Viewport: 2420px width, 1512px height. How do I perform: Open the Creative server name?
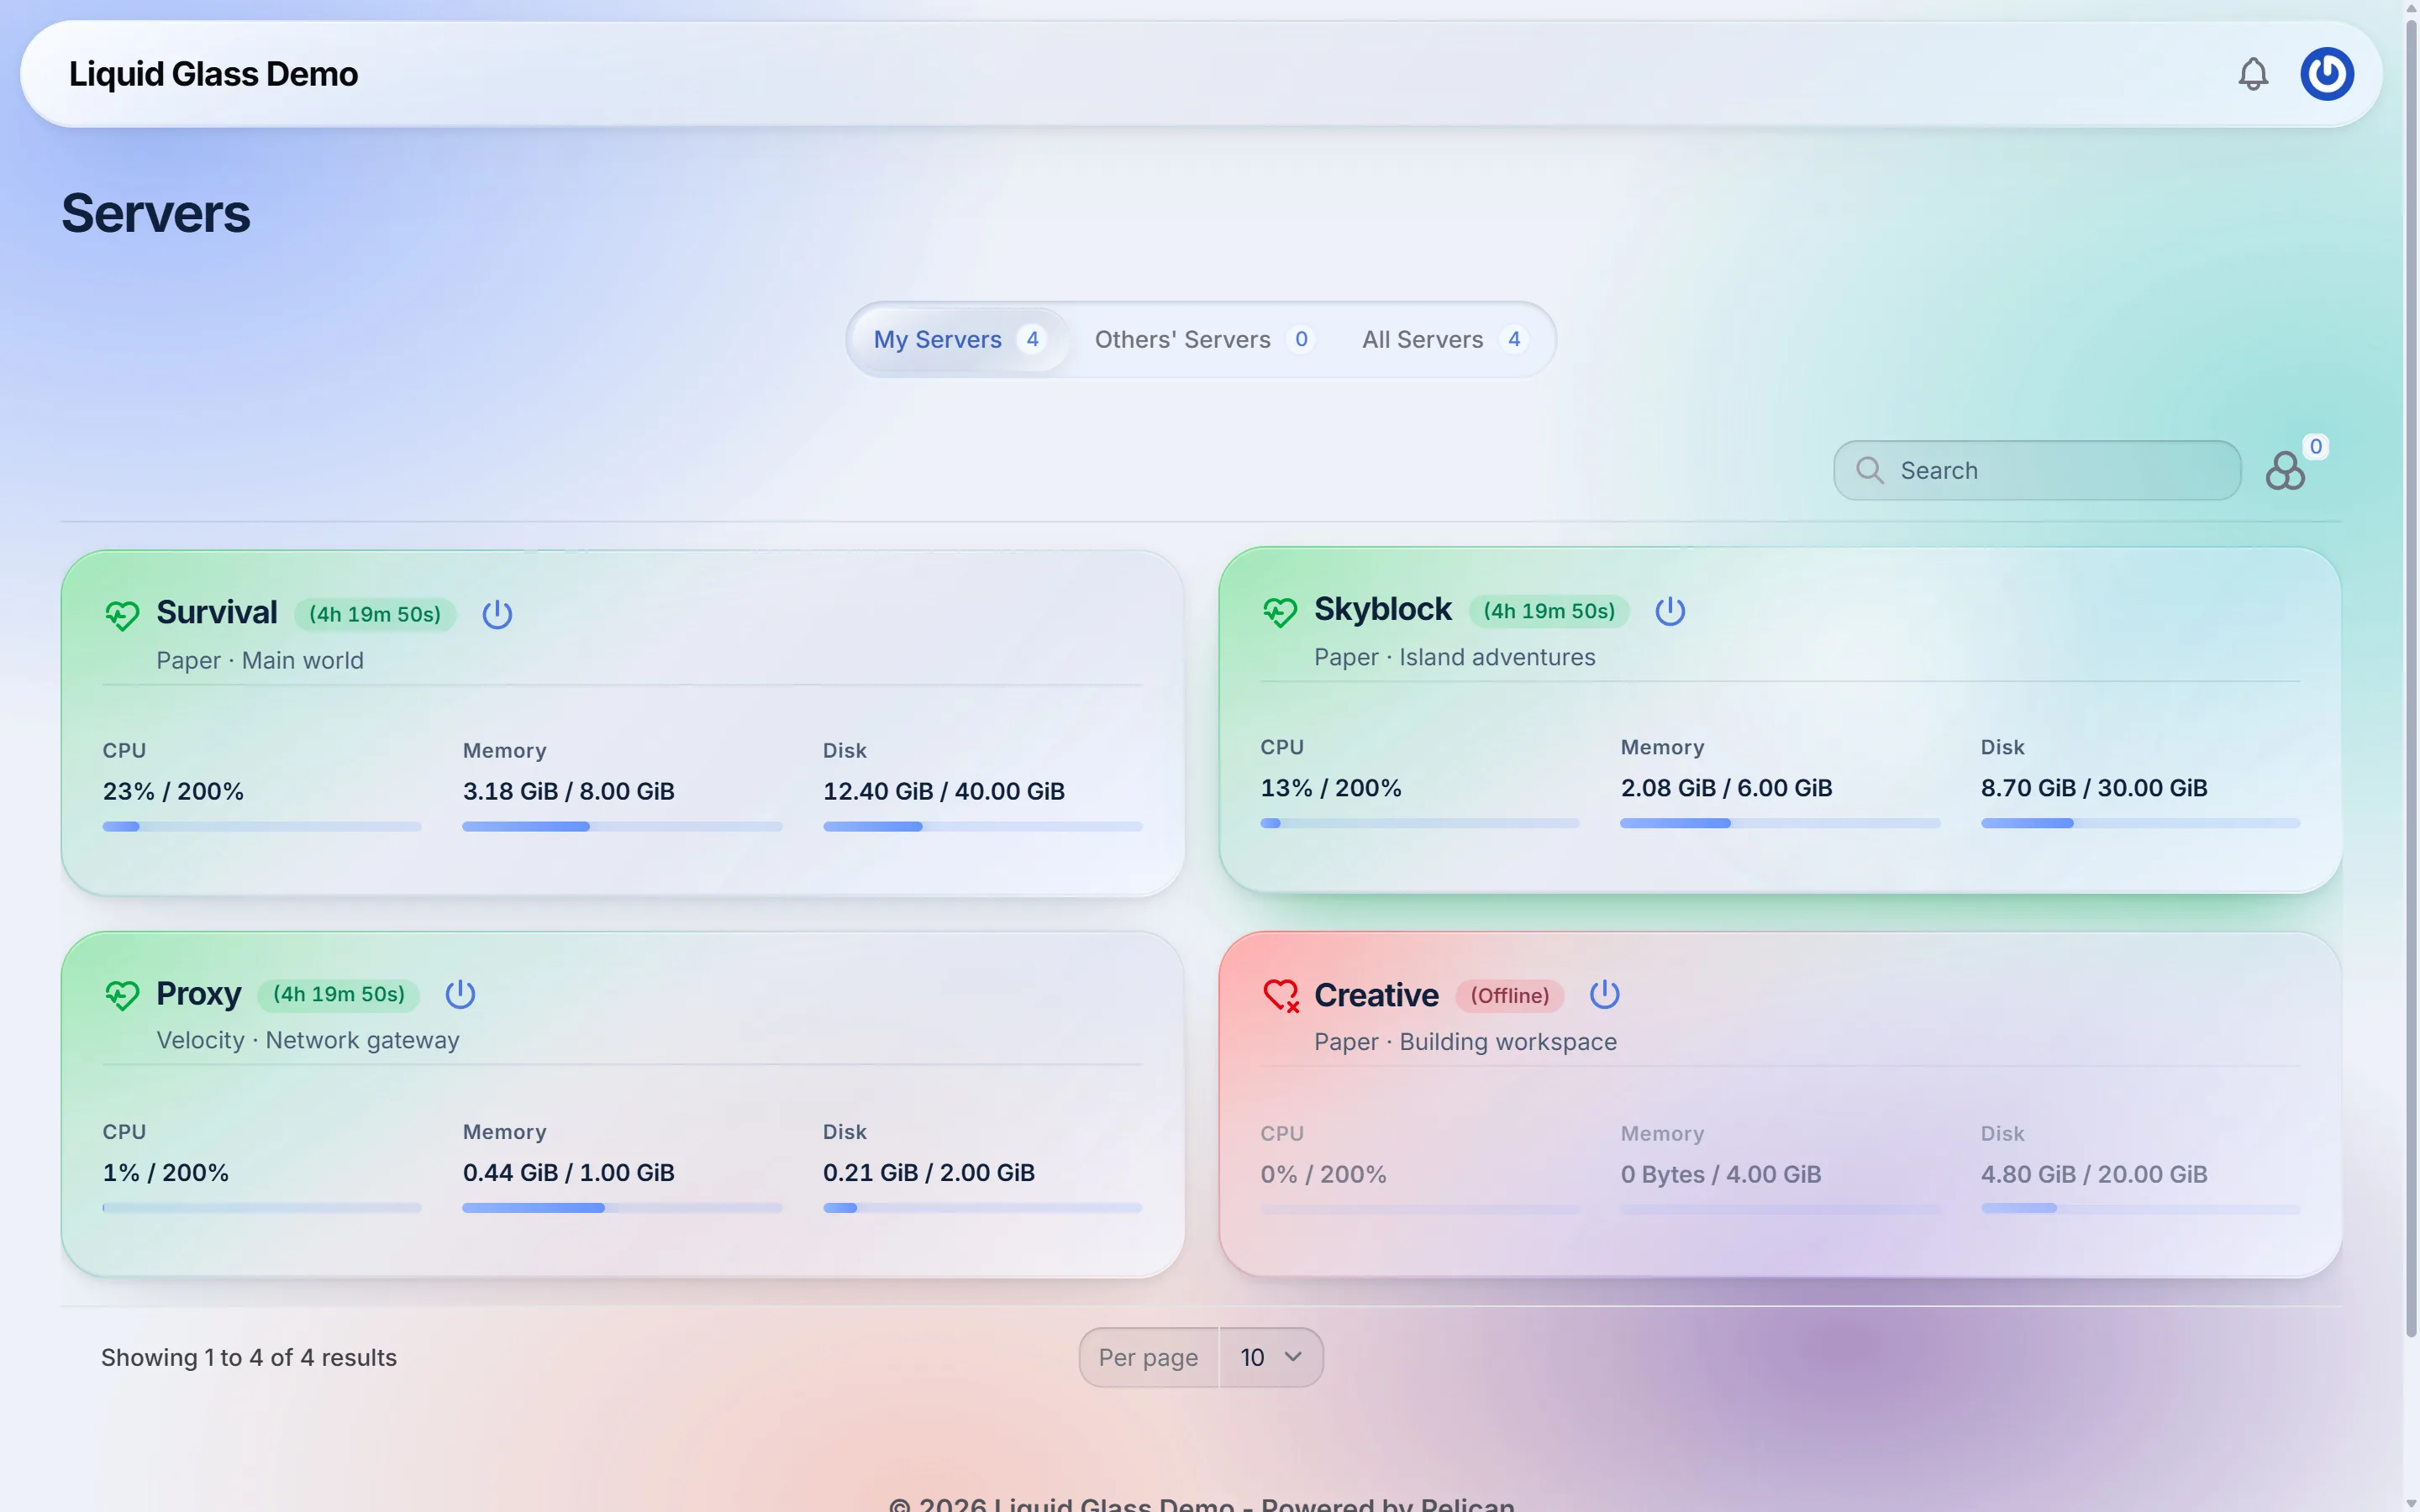pyautogui.click(x=1376, y=995)
